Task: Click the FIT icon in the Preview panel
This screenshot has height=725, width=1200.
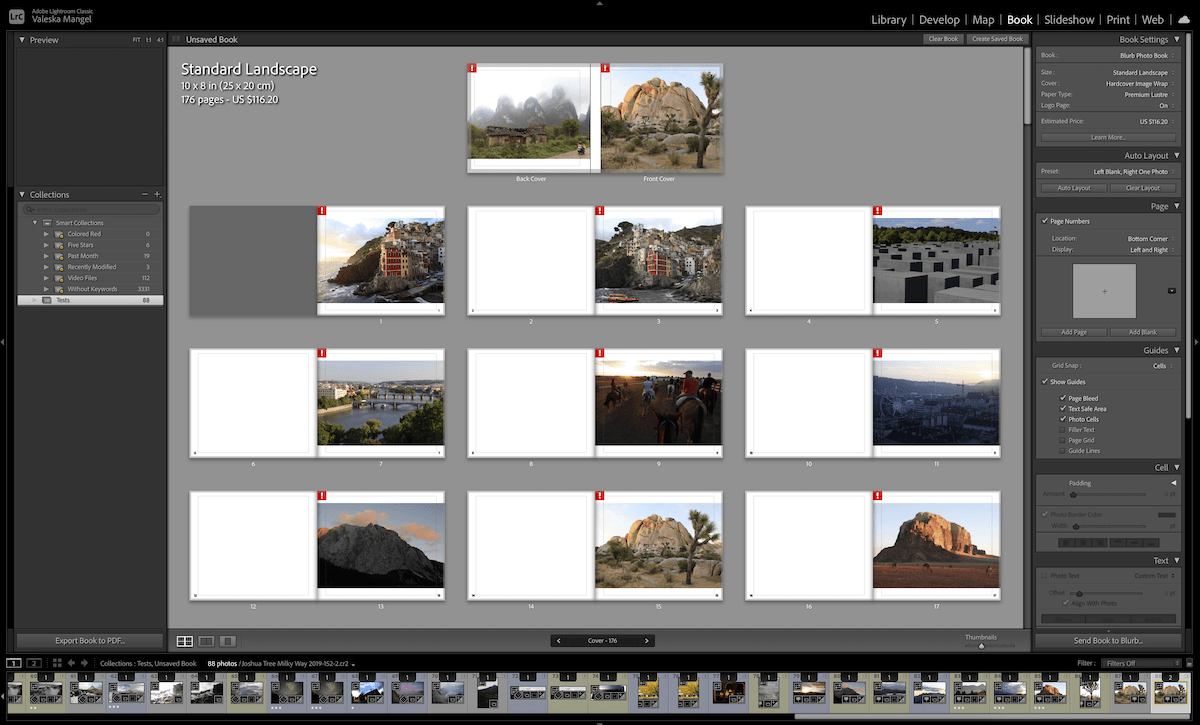Action: (x=138, y=40)
